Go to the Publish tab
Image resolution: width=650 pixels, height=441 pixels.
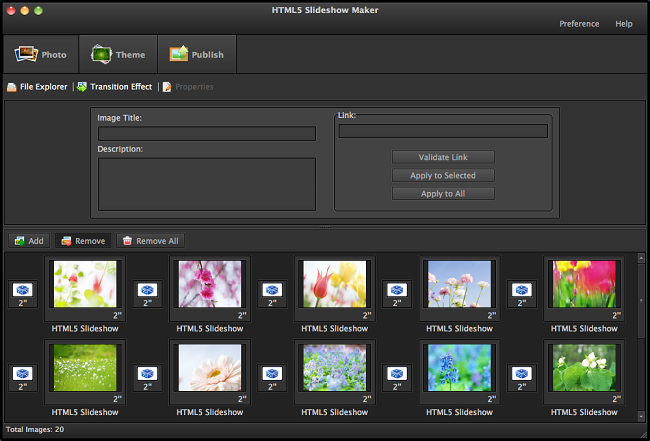(x=197, y=54)
